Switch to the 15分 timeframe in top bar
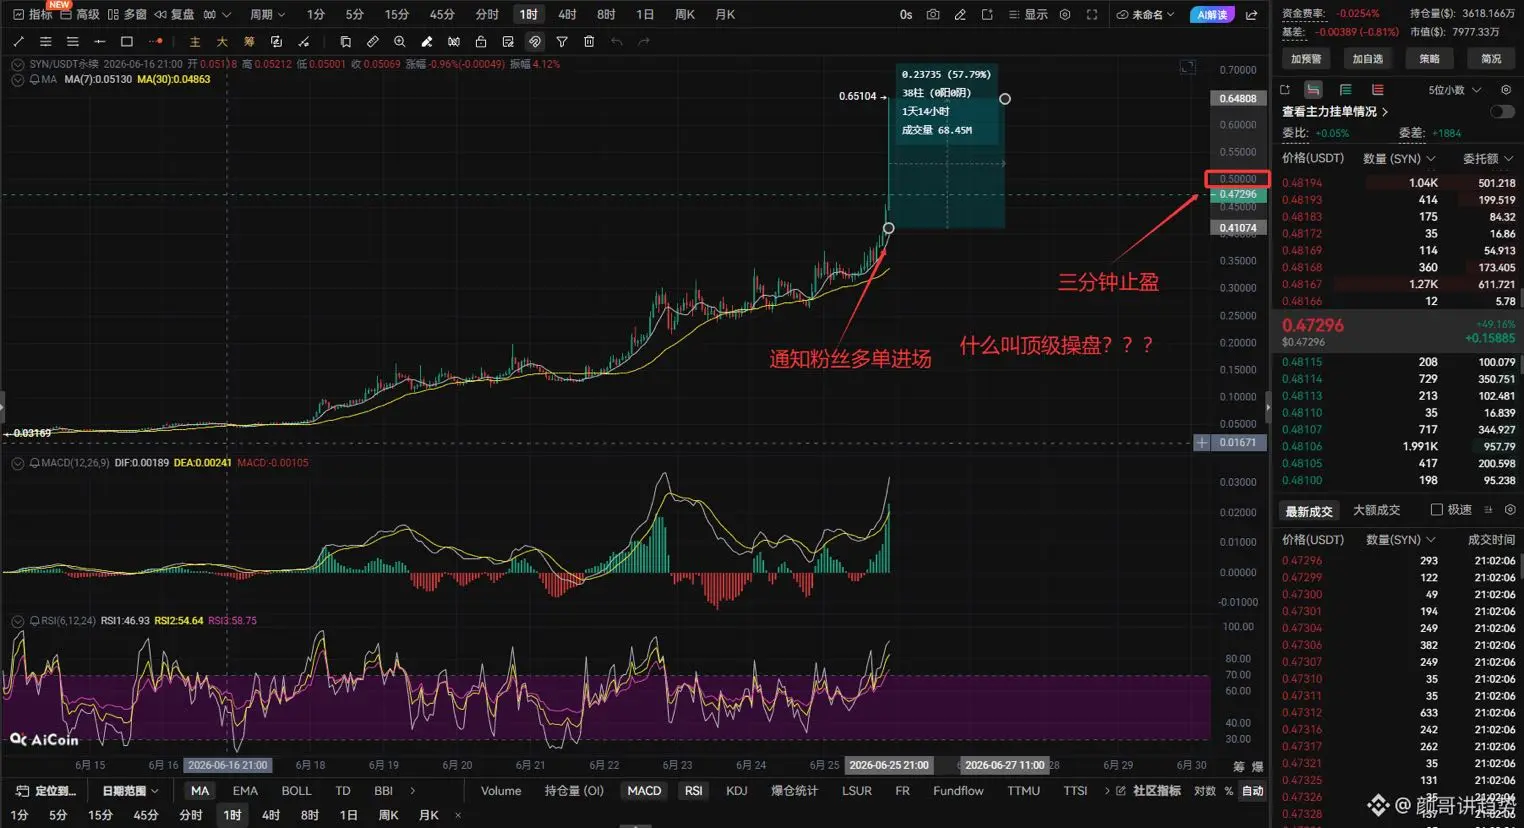 [x=397, y=15]
